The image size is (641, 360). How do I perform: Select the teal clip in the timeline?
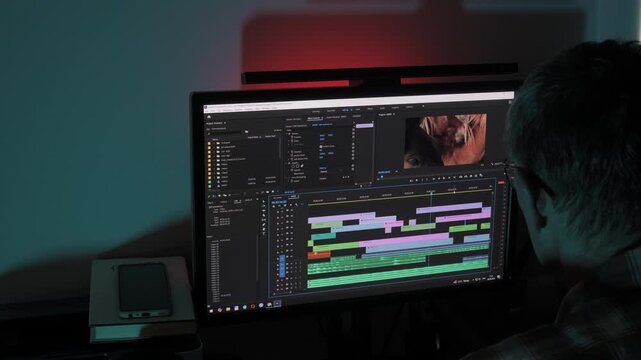pyautogui.click(x=323, y=237)
